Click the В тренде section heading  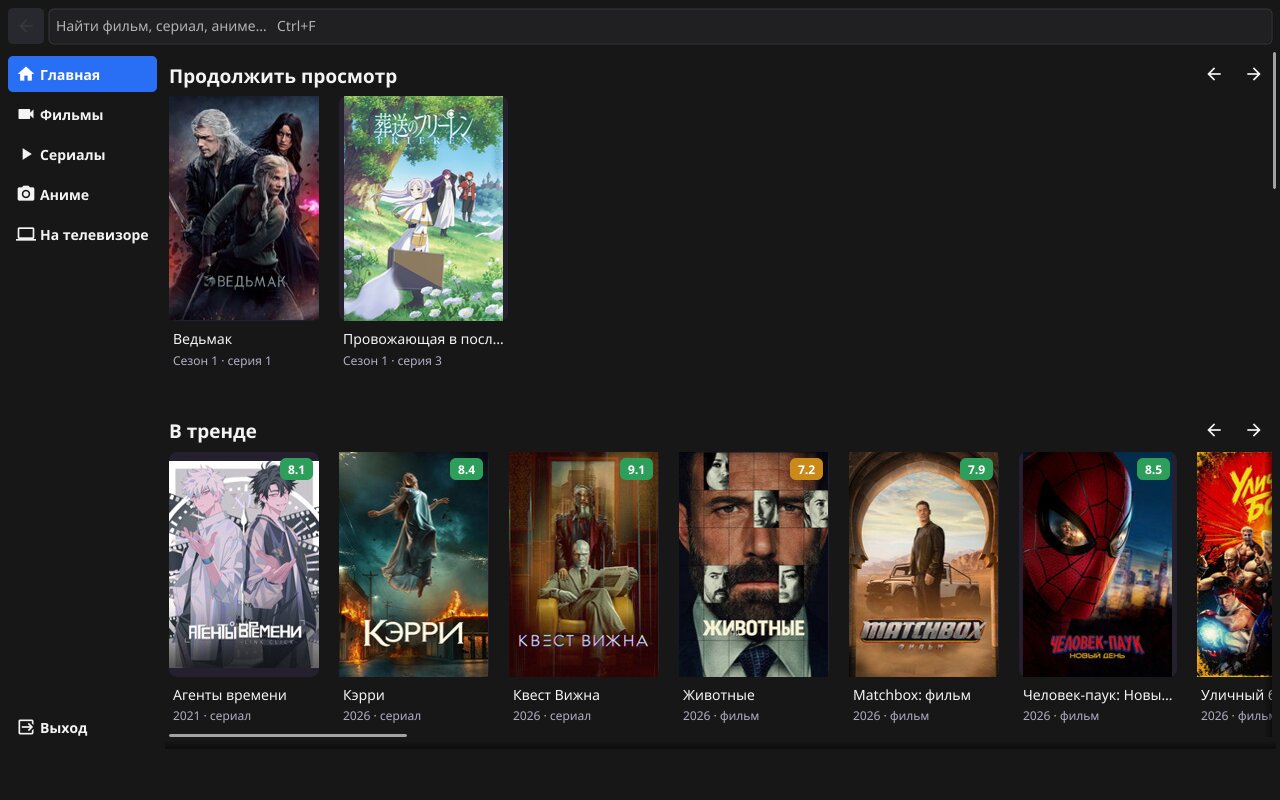[x=213, y=431]
